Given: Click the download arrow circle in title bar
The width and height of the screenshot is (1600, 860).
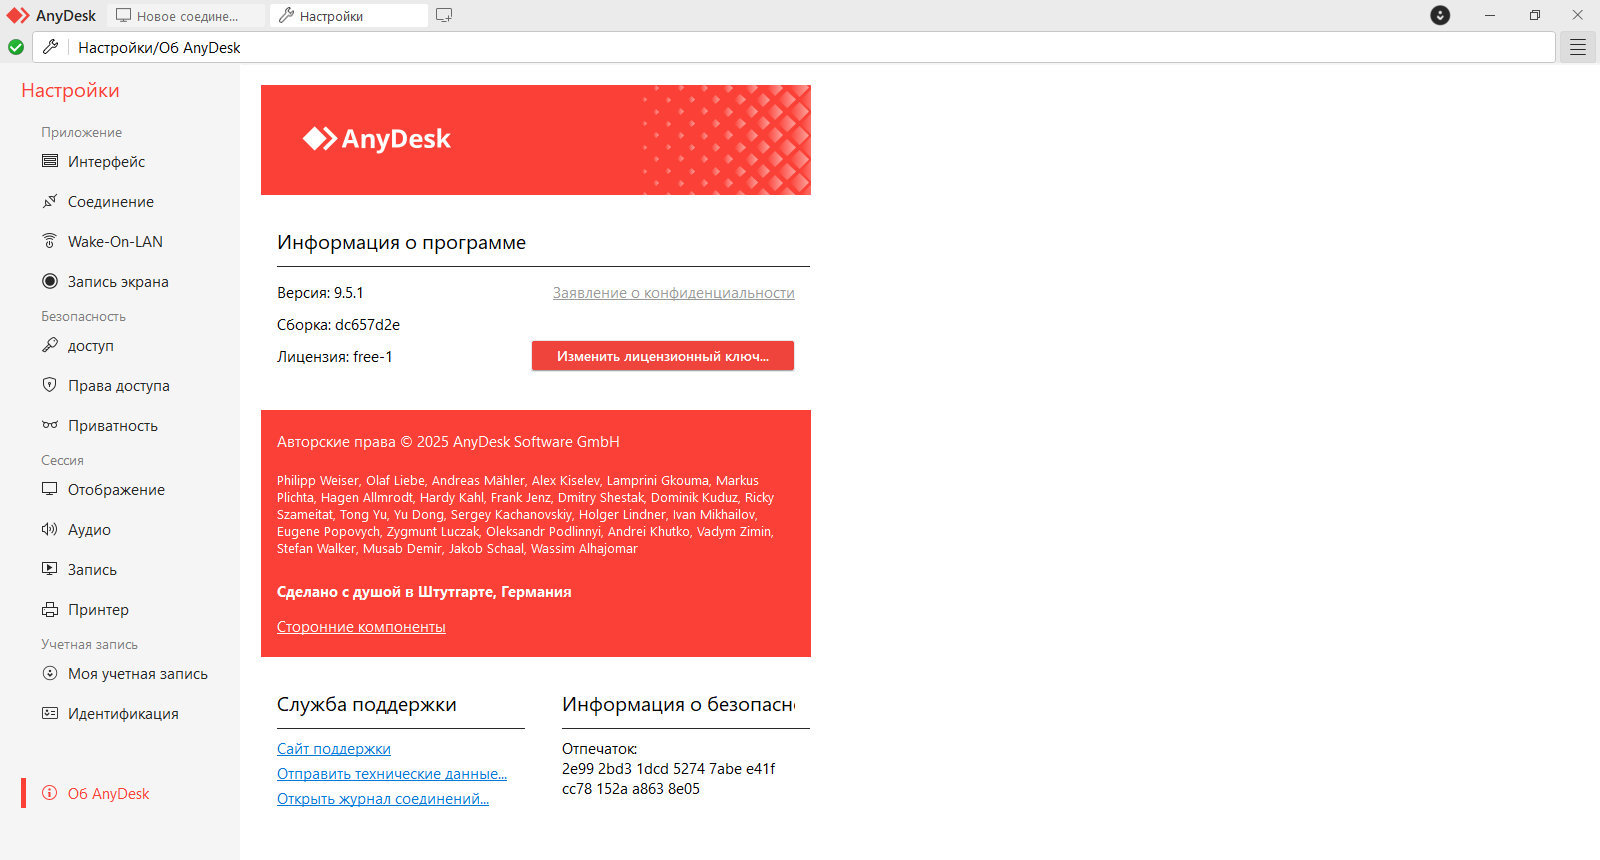Looking at the screenshot, I should point(1440,15).
